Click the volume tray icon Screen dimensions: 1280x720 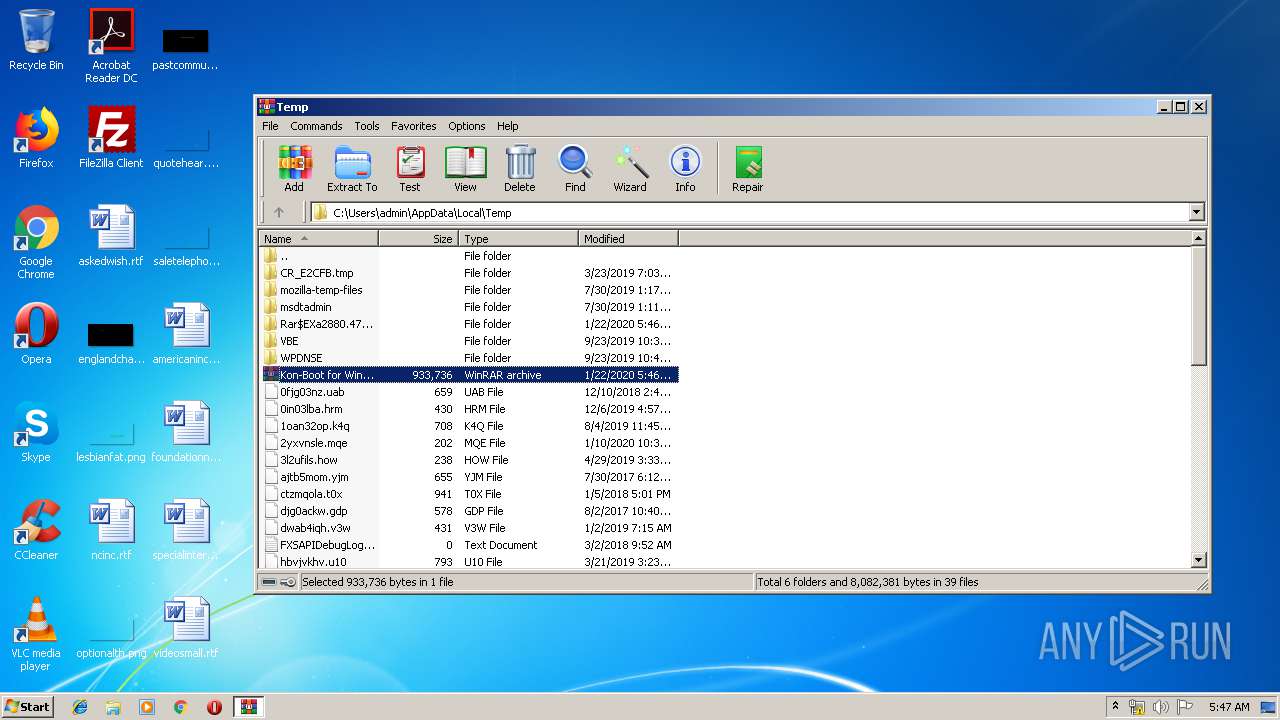click(1161, 707)
